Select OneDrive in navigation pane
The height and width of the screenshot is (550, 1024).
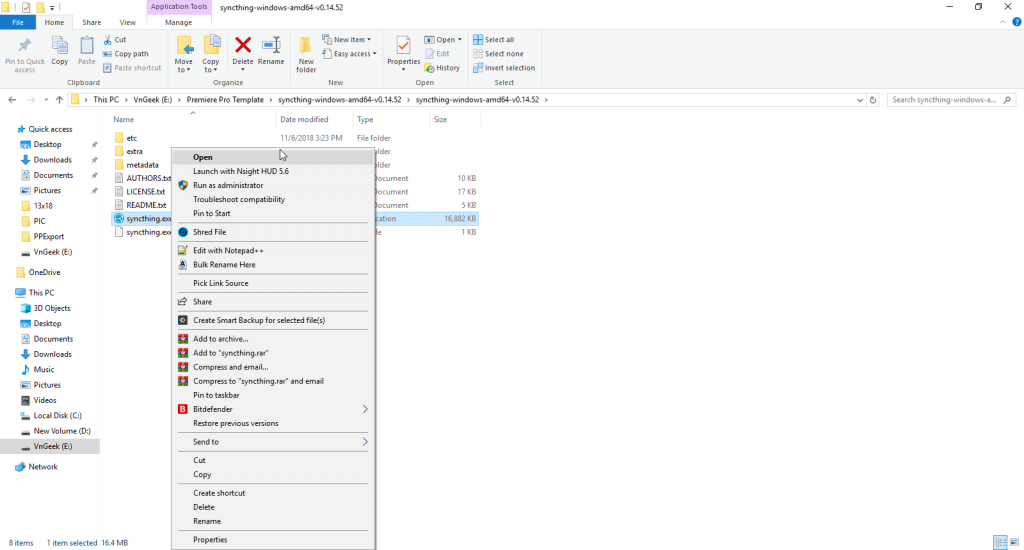[44, 272]
